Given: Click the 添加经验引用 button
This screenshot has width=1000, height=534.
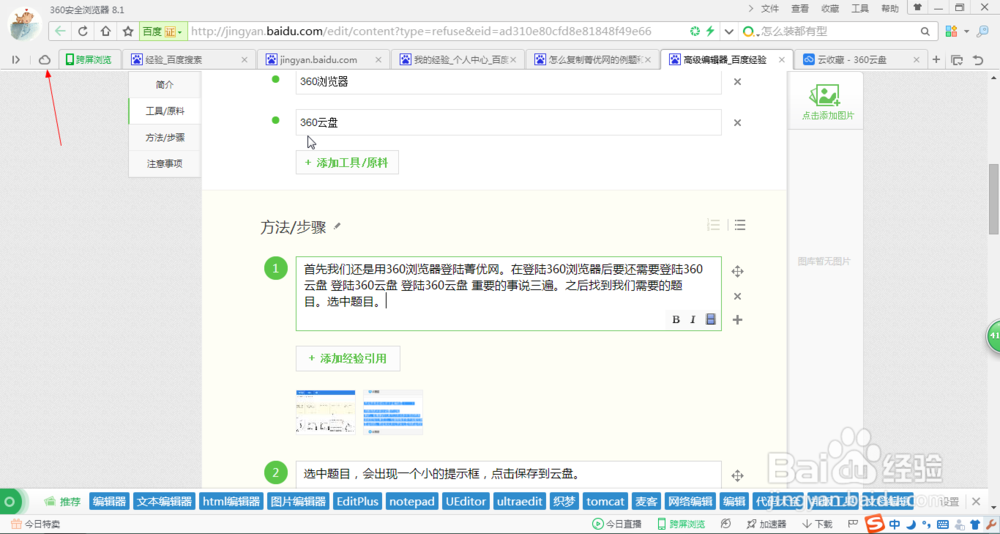Looking at the screenshot, I should pyautogui.click(x=348, y=359).
